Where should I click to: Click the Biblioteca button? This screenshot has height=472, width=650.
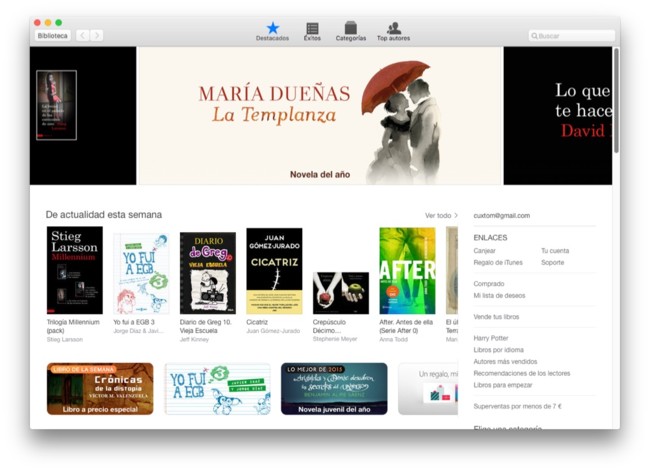(53, 36)
